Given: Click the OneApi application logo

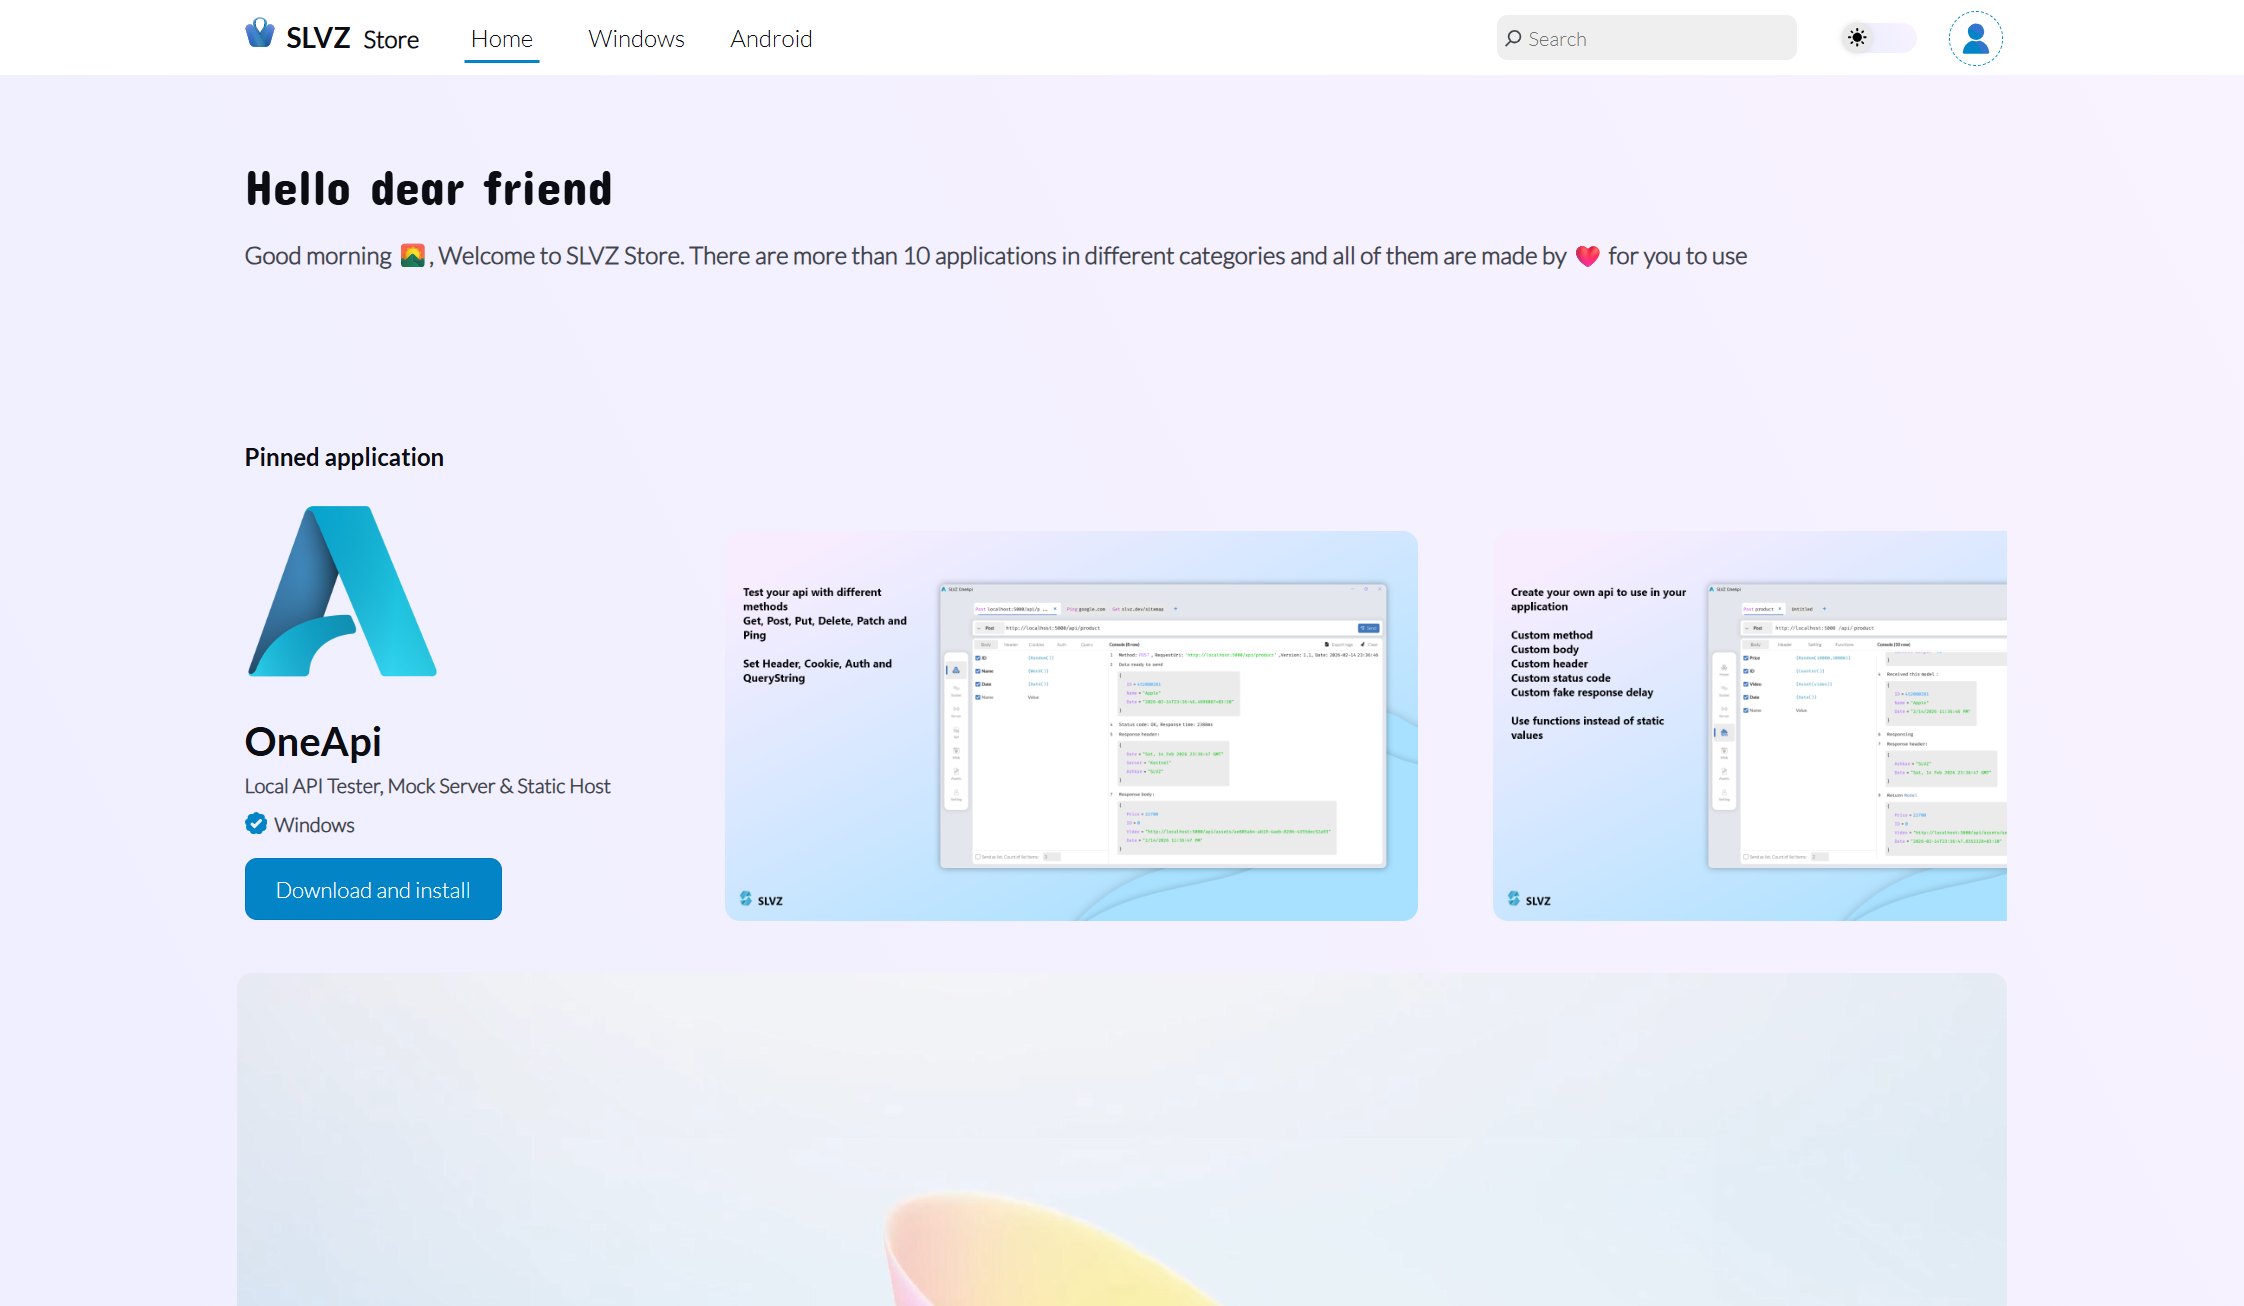Looking at the screenshot, I should click(x=342, y=591).
